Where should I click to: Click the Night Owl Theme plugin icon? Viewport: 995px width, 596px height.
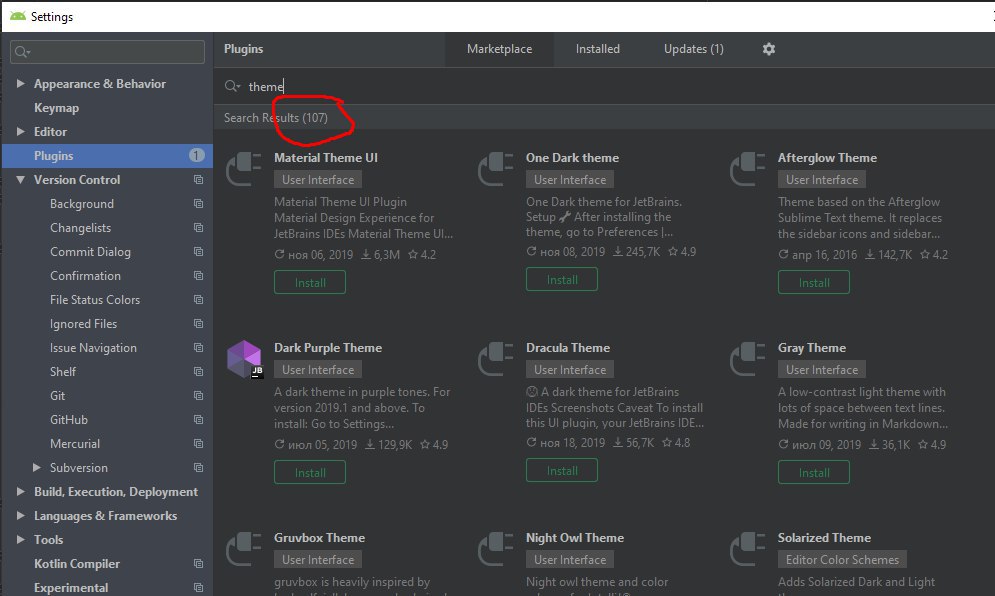click(496, 549)
